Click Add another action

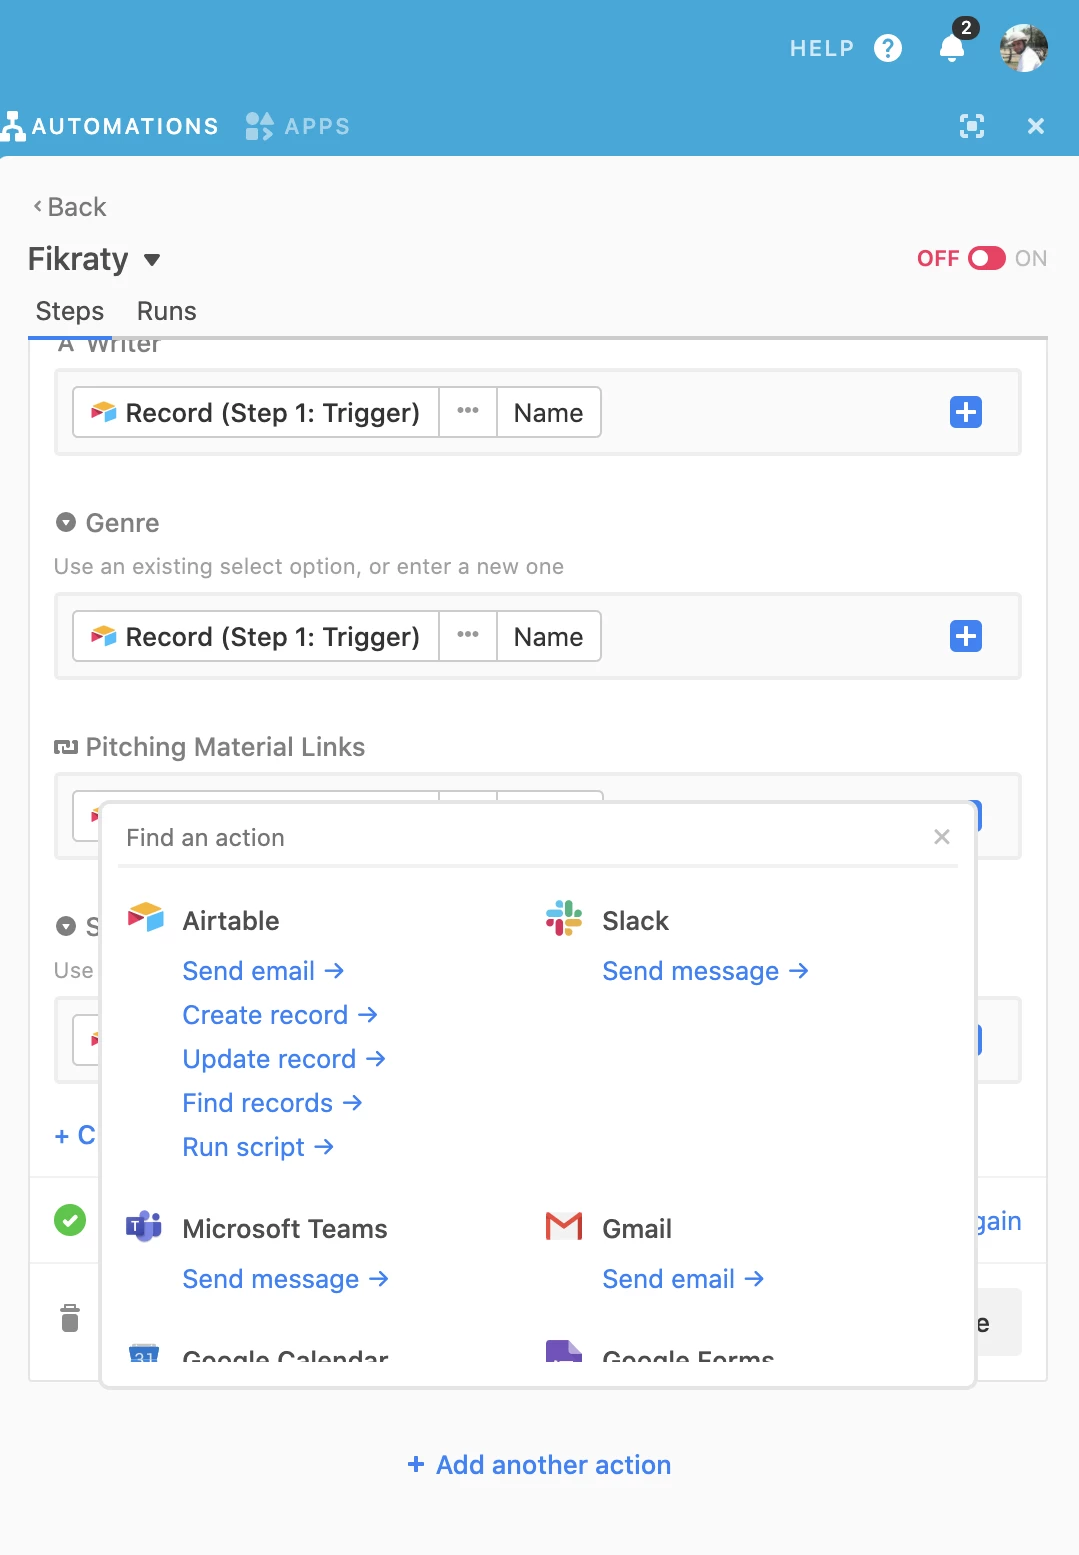tap(540, 1465)
